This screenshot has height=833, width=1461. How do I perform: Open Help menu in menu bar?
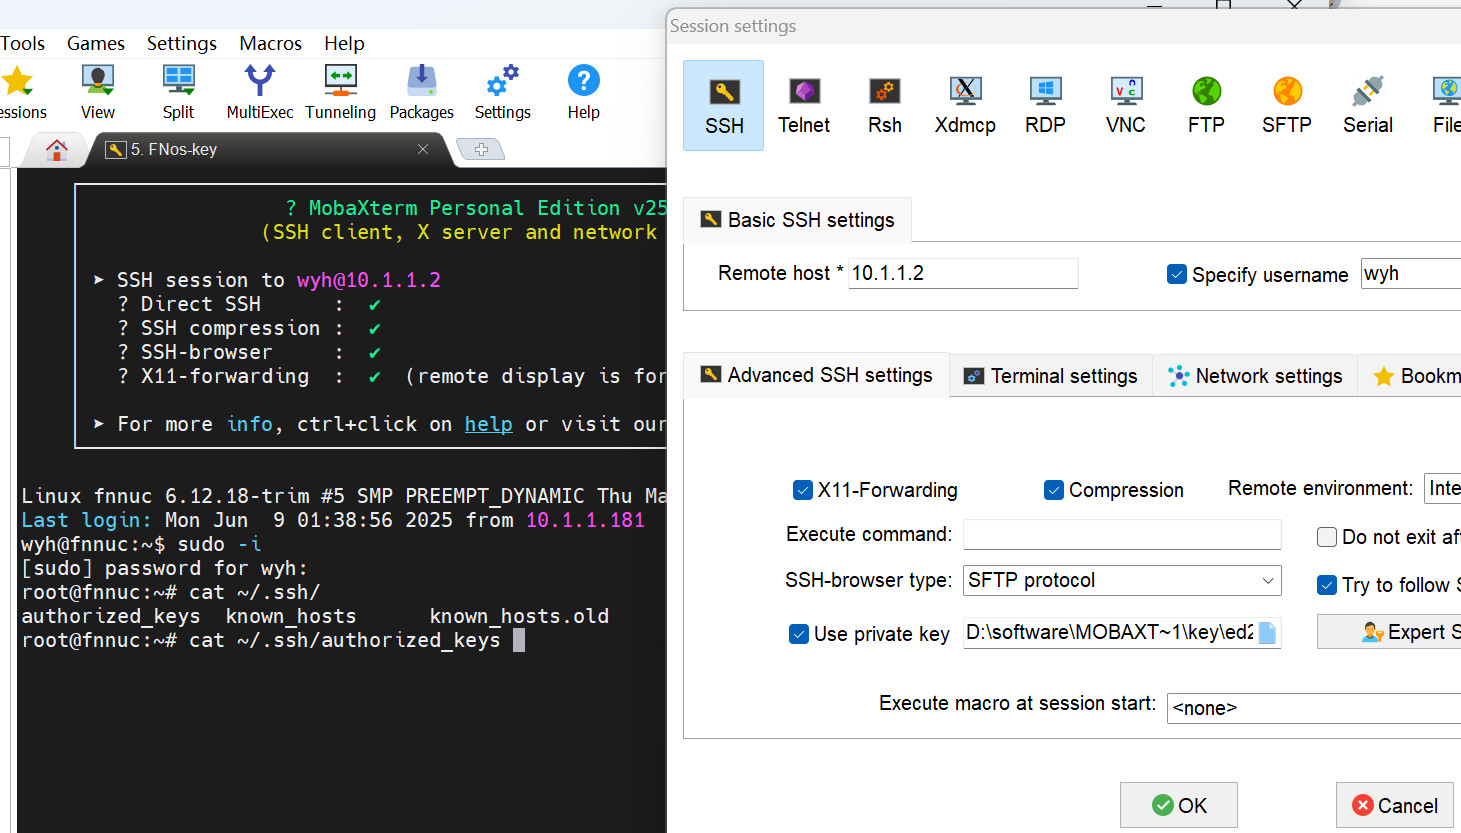pos(344,43)
